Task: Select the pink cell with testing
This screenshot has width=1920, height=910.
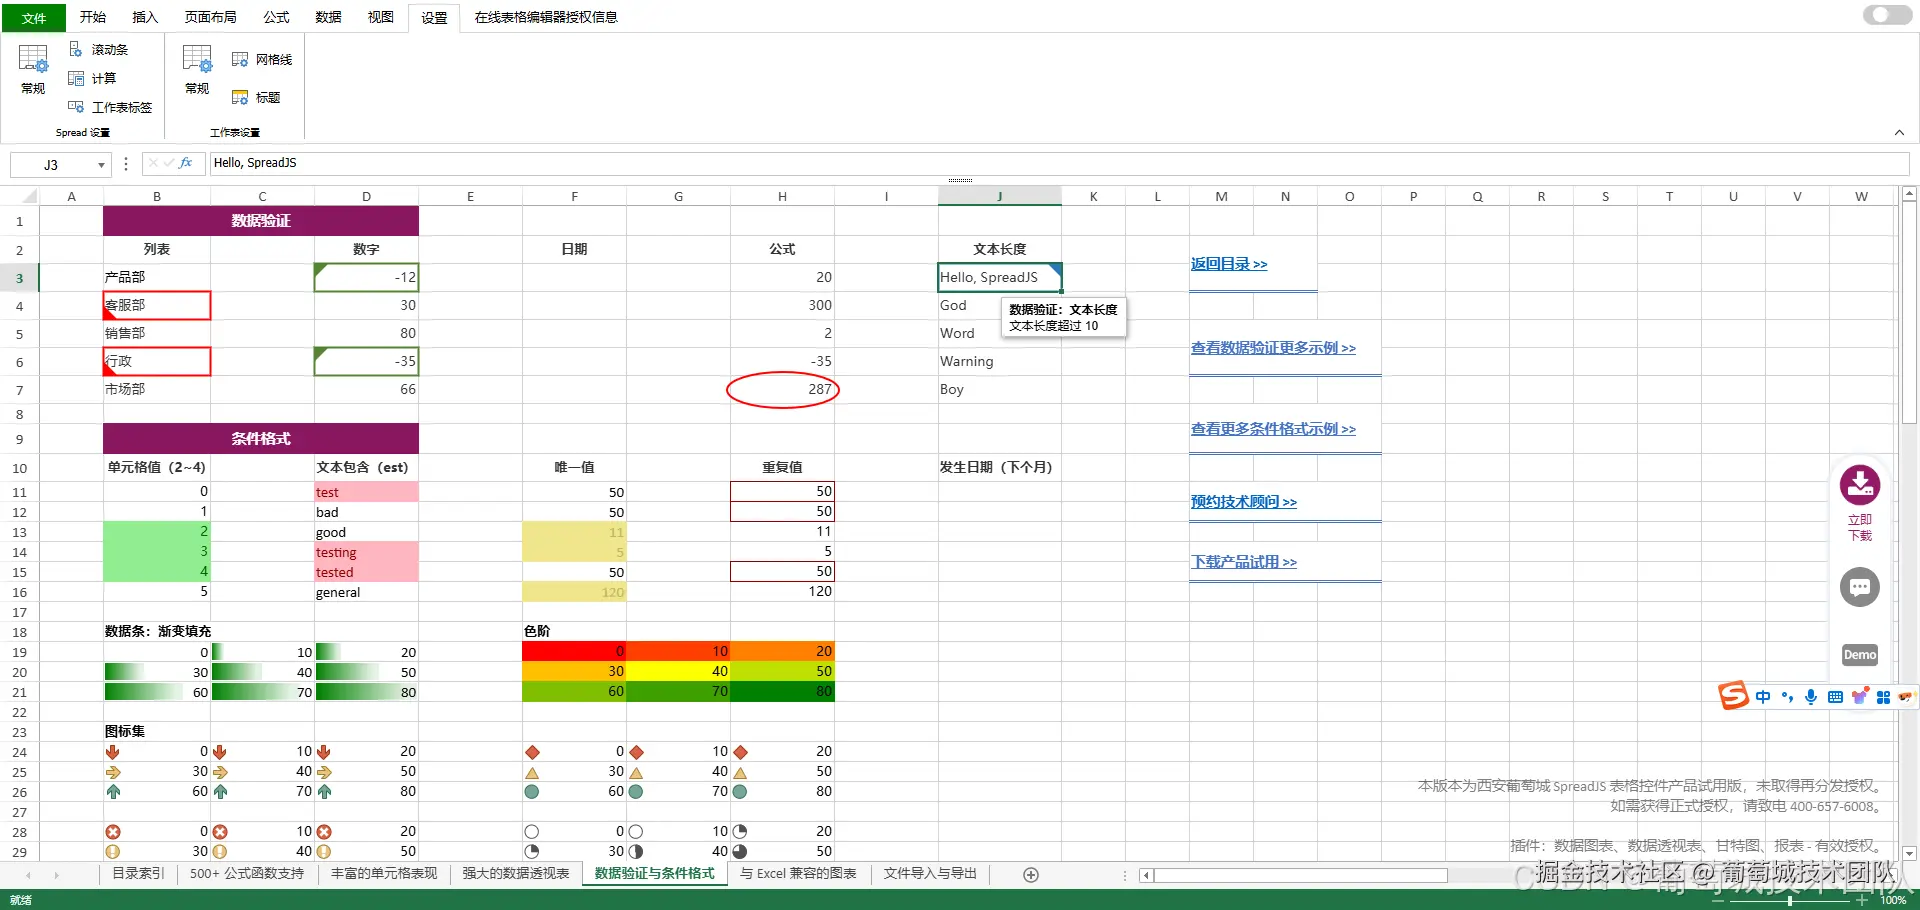Action: click(x=366, y=552)
